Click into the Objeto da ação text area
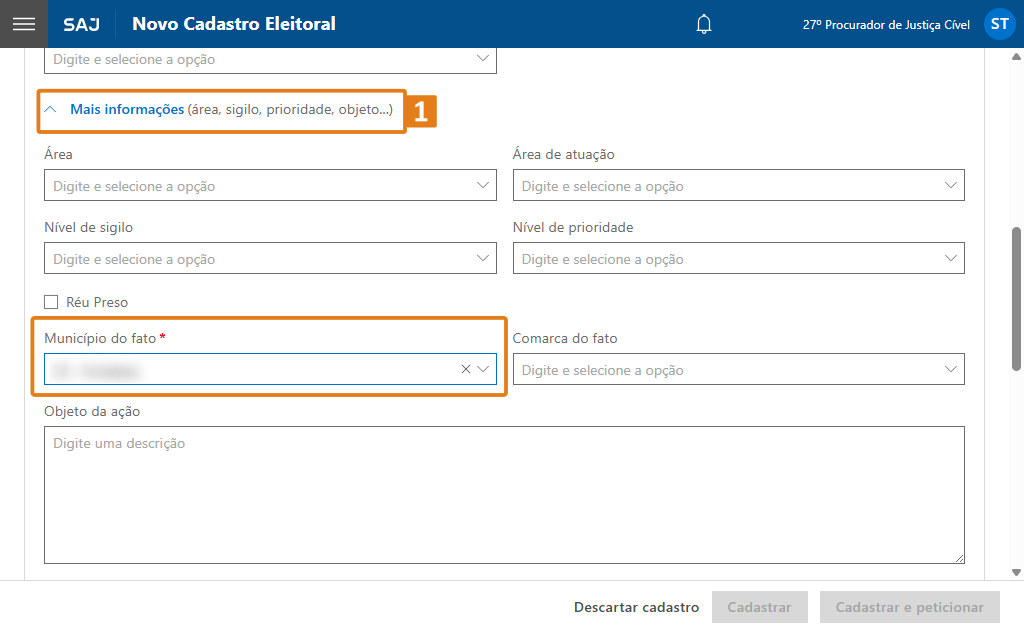This screenshot has height=633, width=1024. click(504, 495)
